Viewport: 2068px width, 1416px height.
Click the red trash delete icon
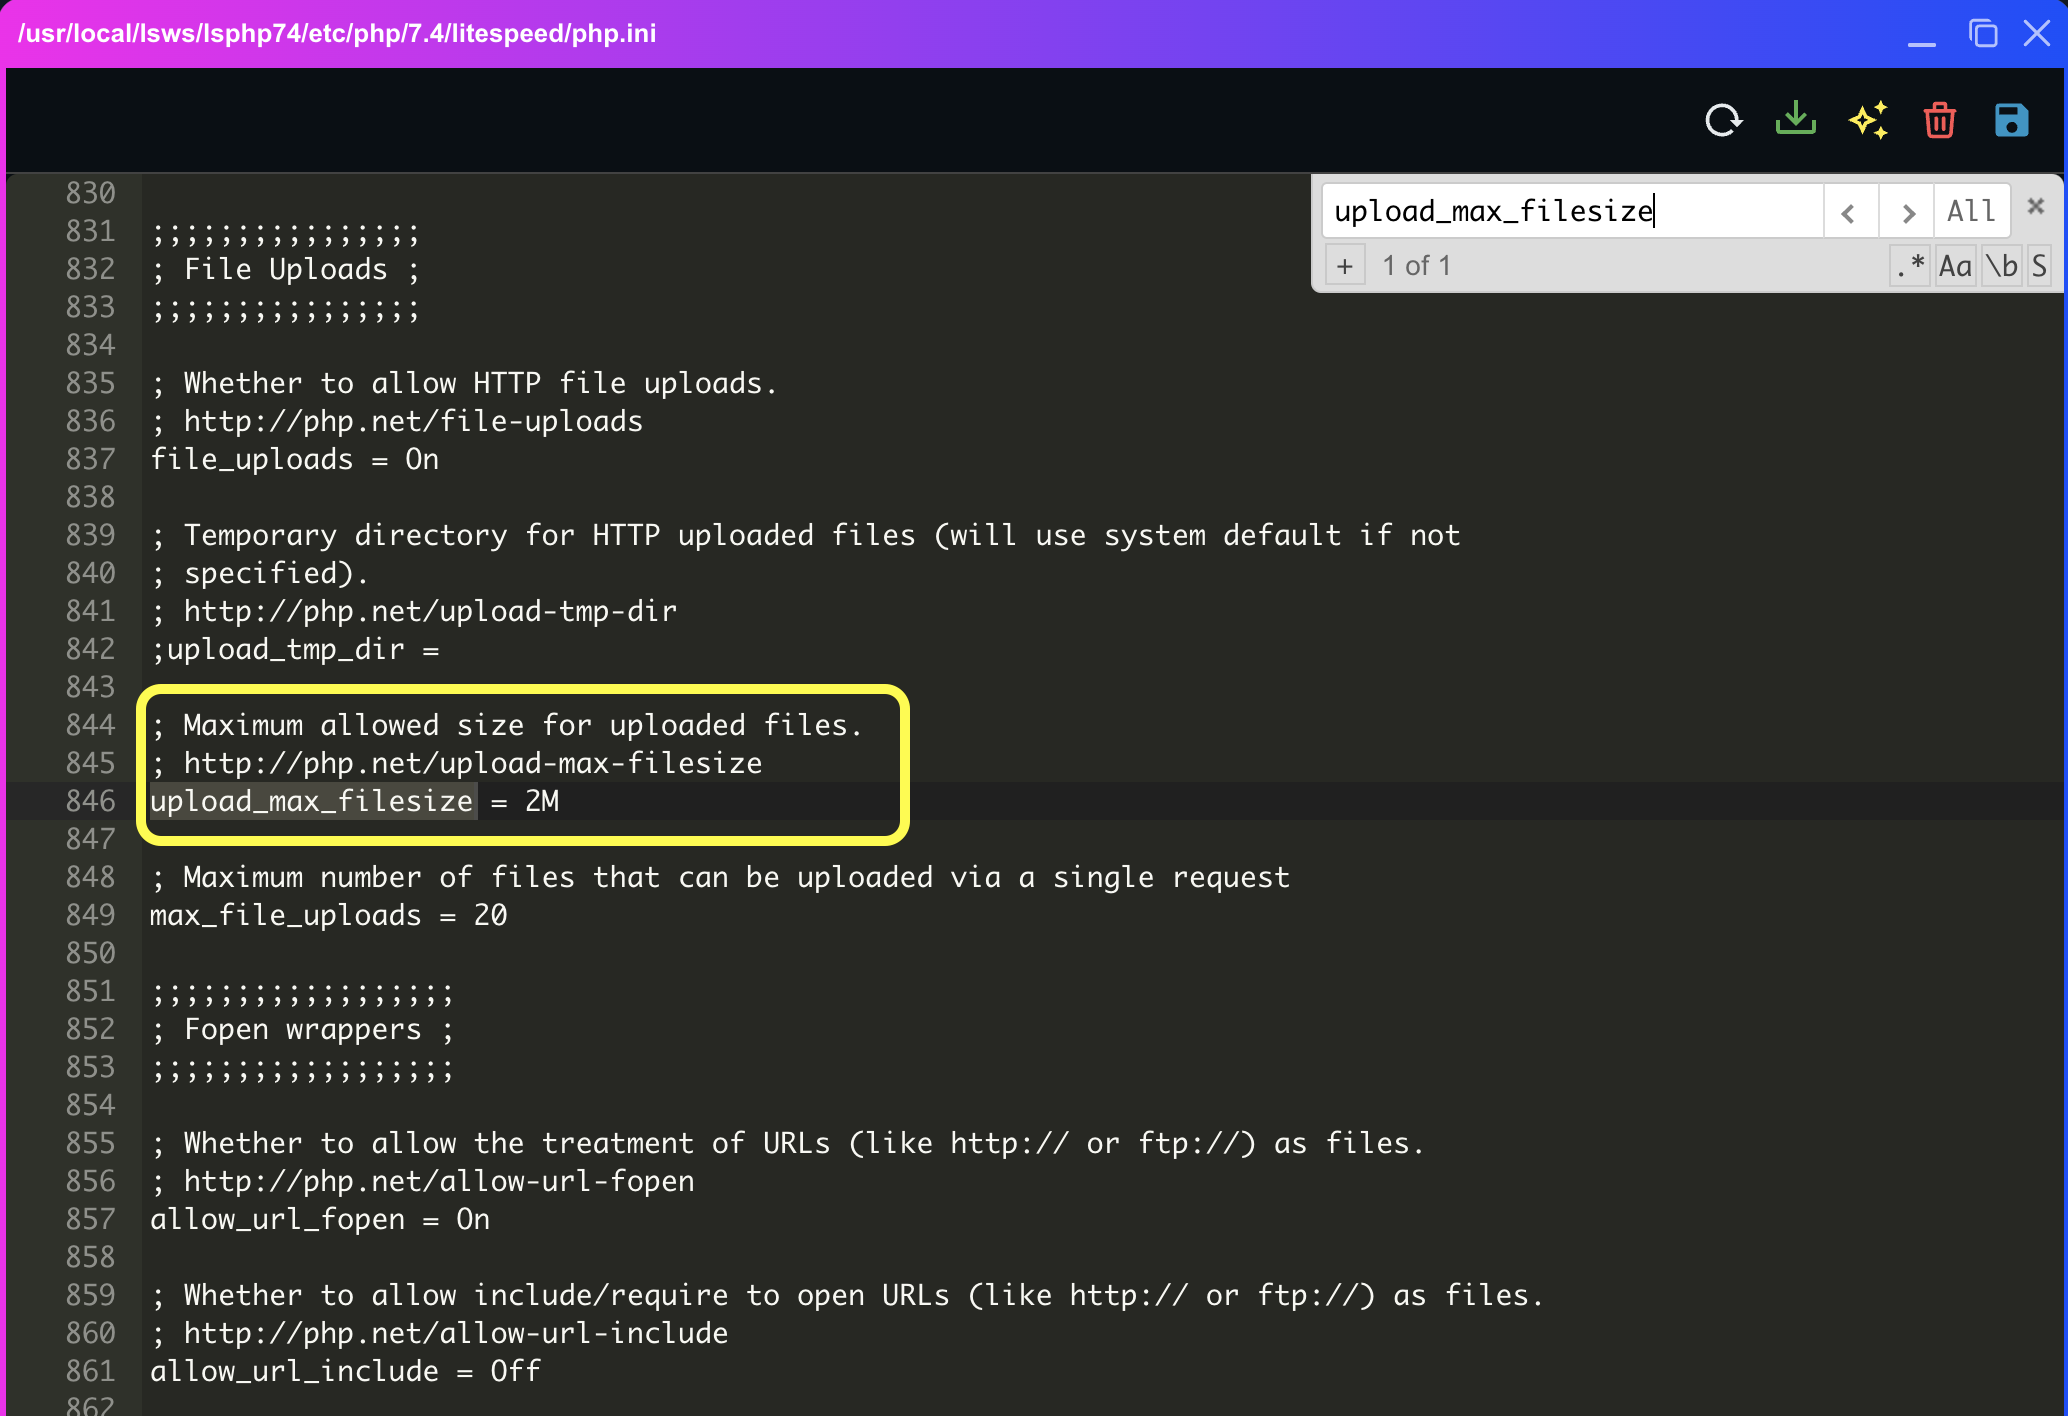[x=1939, y=121]
